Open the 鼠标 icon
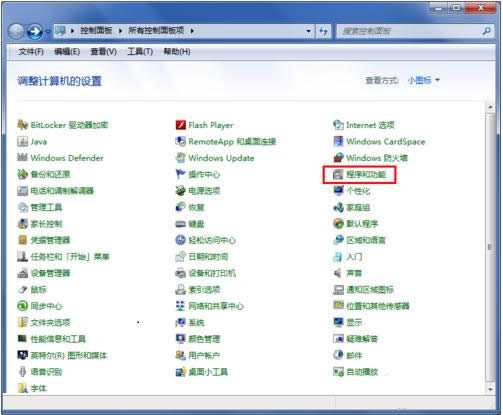503x415 pixels. click(22, 289)
